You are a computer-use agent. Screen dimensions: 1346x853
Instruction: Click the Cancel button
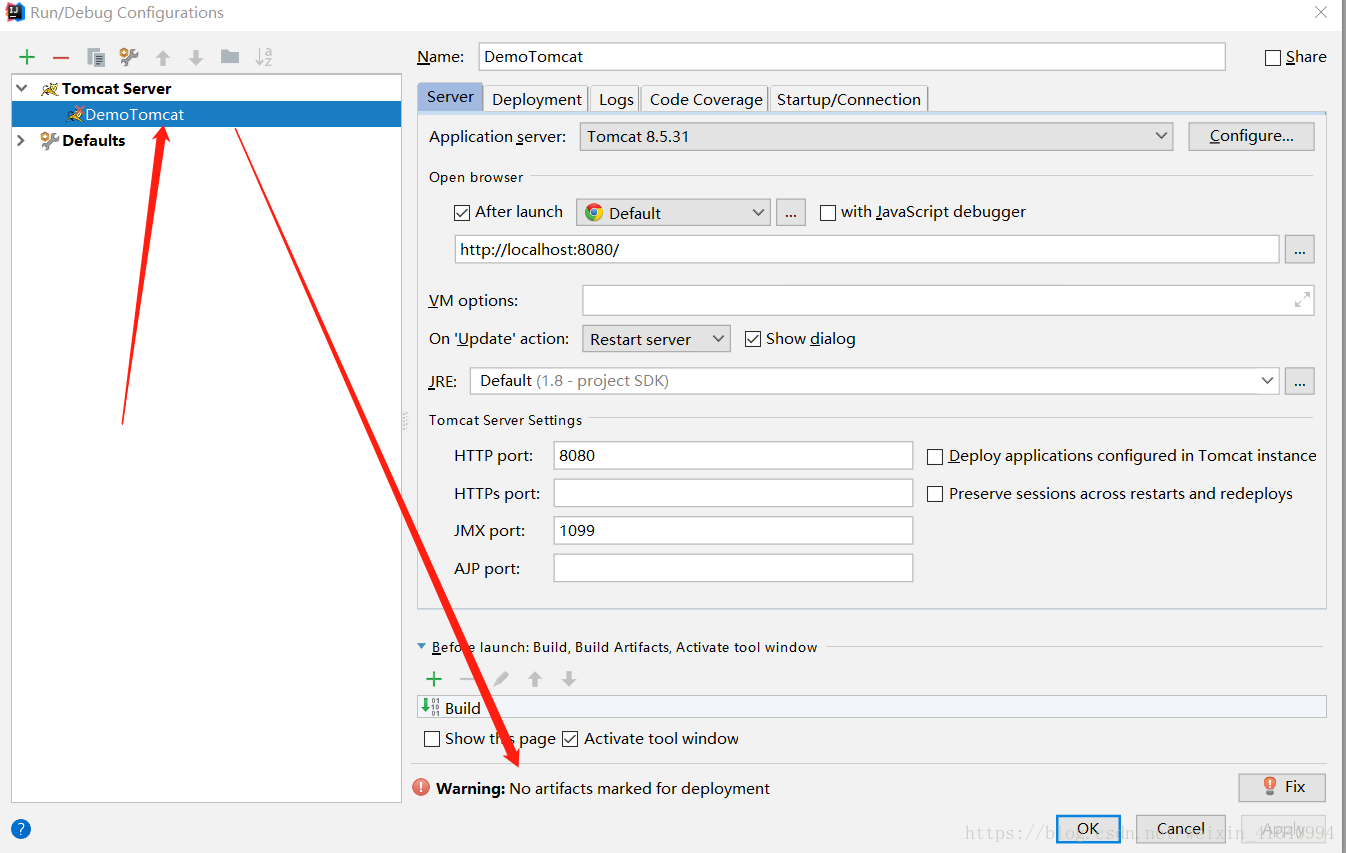(x=1180, y=829)
